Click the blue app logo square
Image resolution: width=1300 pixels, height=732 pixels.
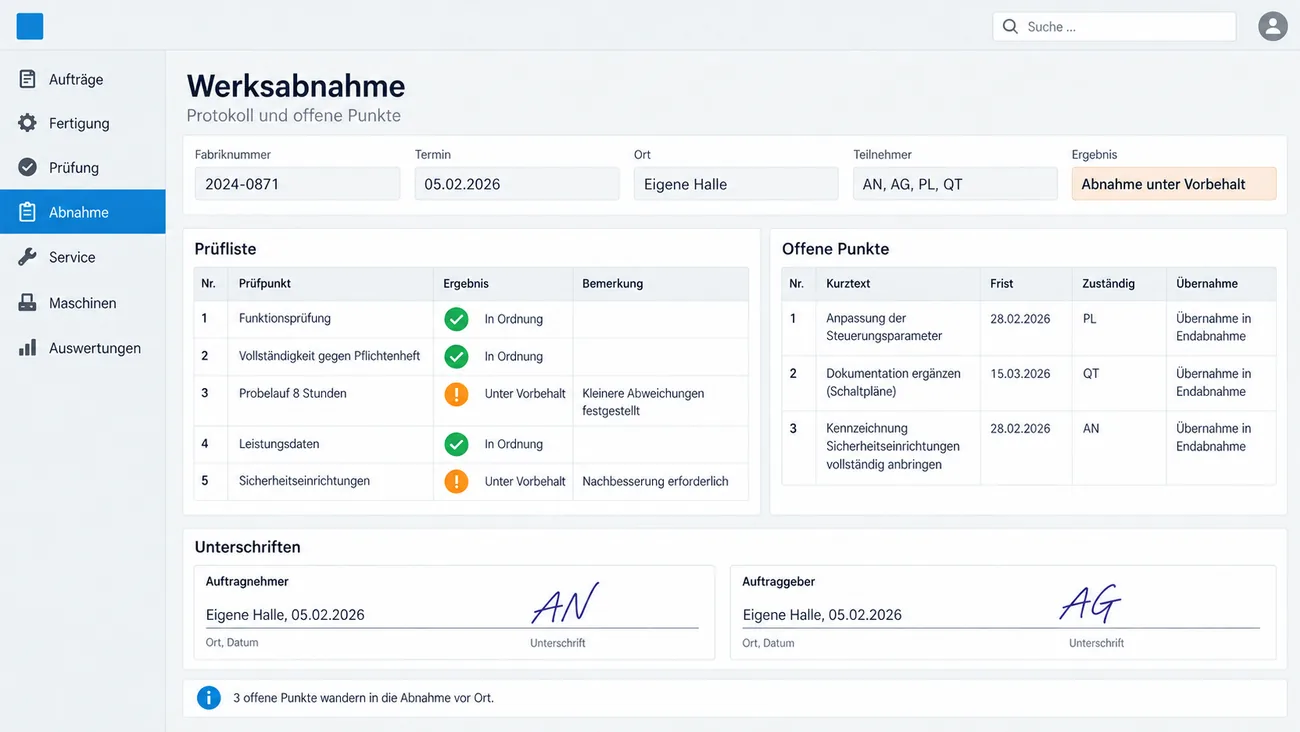30,26
